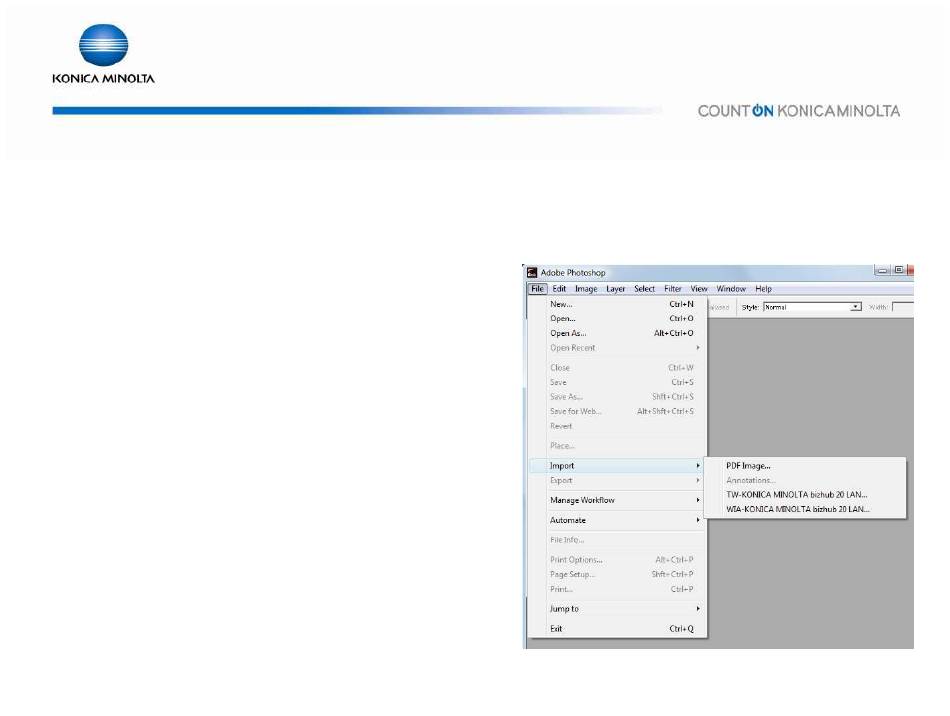Open the File menu
The image size is (950, 716).
pyautogui.click(x=537, y=289)
